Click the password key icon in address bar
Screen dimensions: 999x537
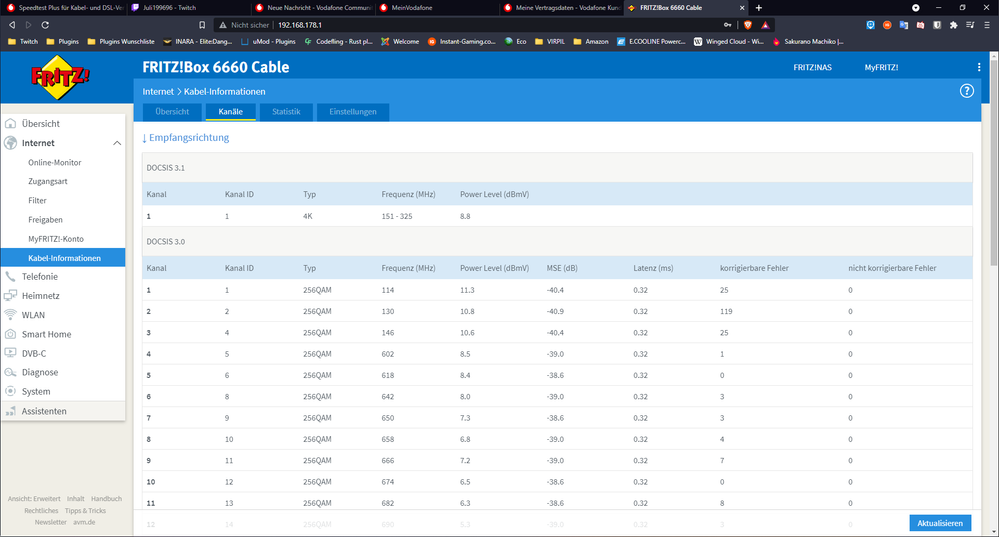pos(728,25)
